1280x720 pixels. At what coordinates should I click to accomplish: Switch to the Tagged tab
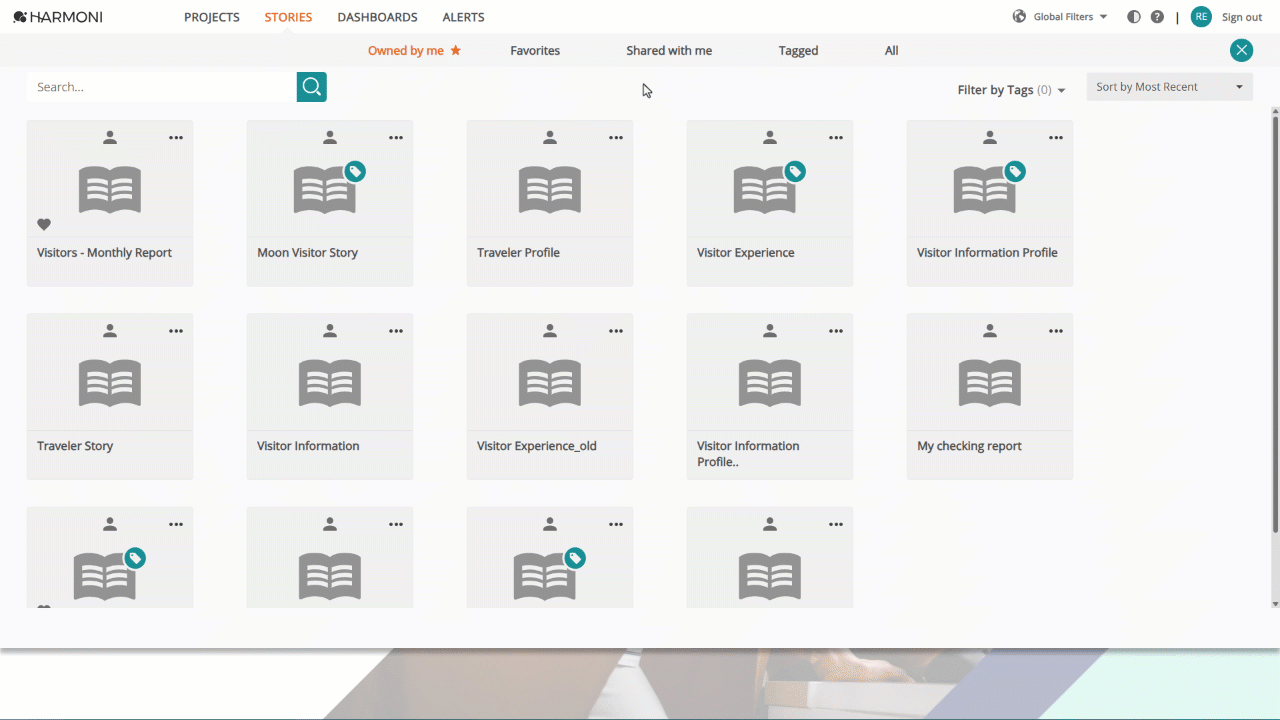[x=798, y=50]
